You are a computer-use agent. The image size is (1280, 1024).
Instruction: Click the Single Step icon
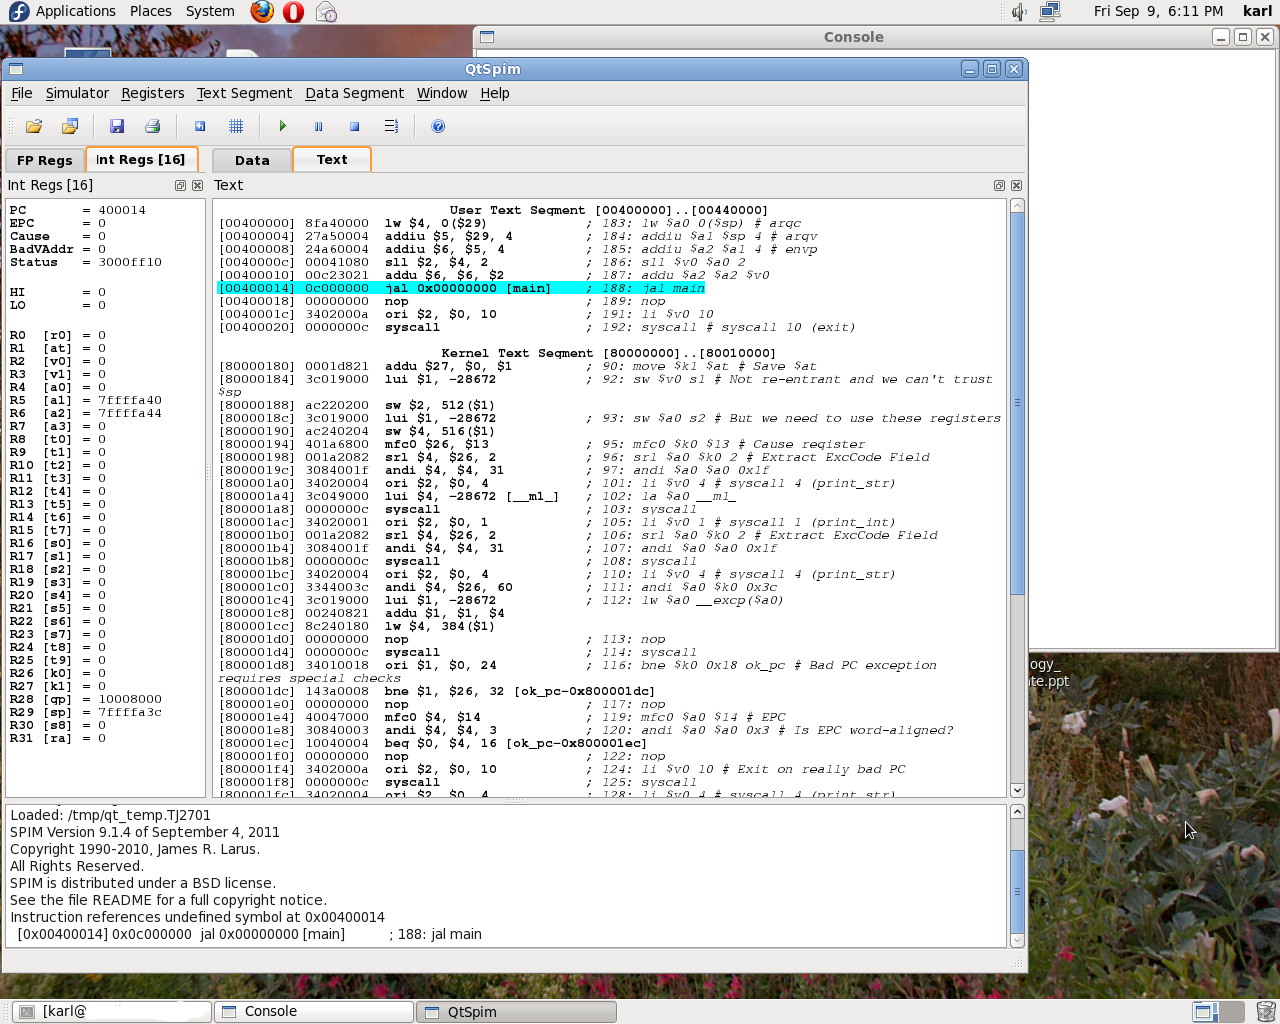(x=391, y=126)
